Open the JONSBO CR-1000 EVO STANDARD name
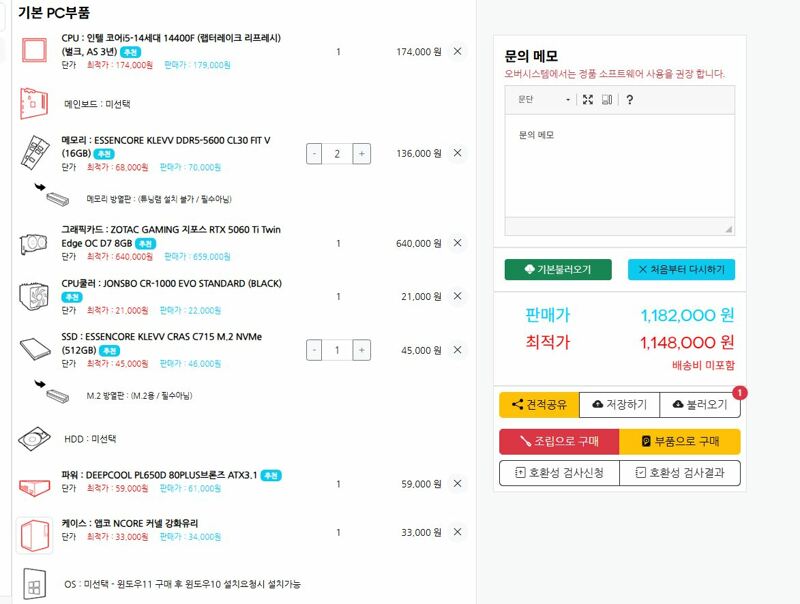Screen dimensions: 800x604 tap(171, 283)
